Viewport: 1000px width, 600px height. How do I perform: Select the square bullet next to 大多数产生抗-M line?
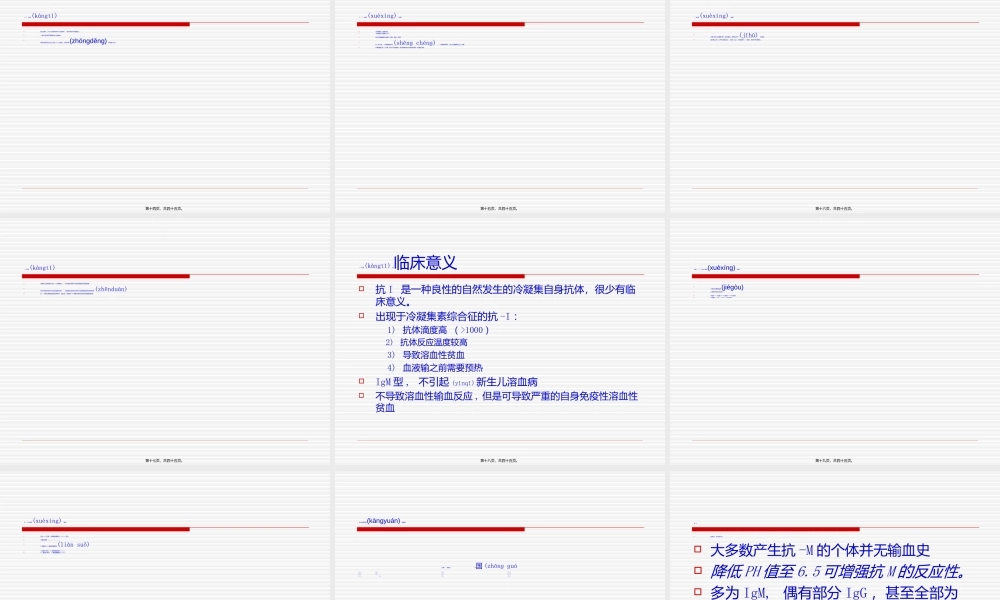pyautogui.click(x=698, y=548)
